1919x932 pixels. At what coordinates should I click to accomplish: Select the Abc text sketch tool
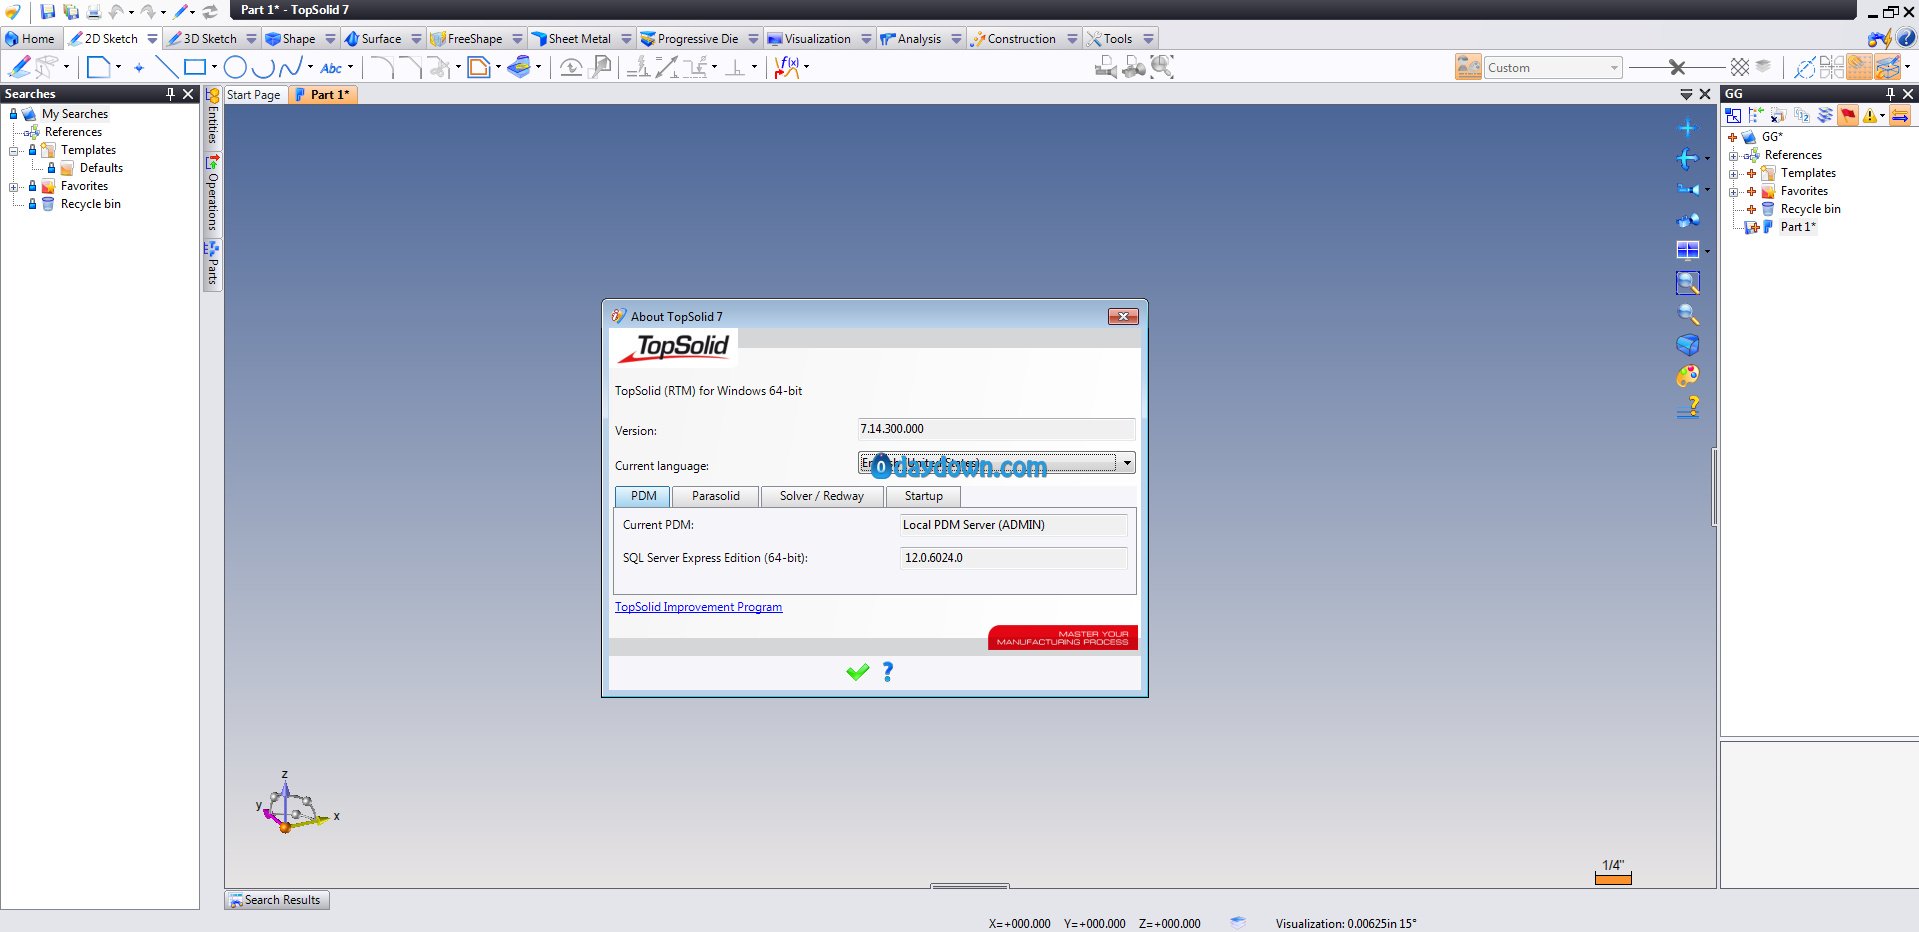tap(331, 68)
